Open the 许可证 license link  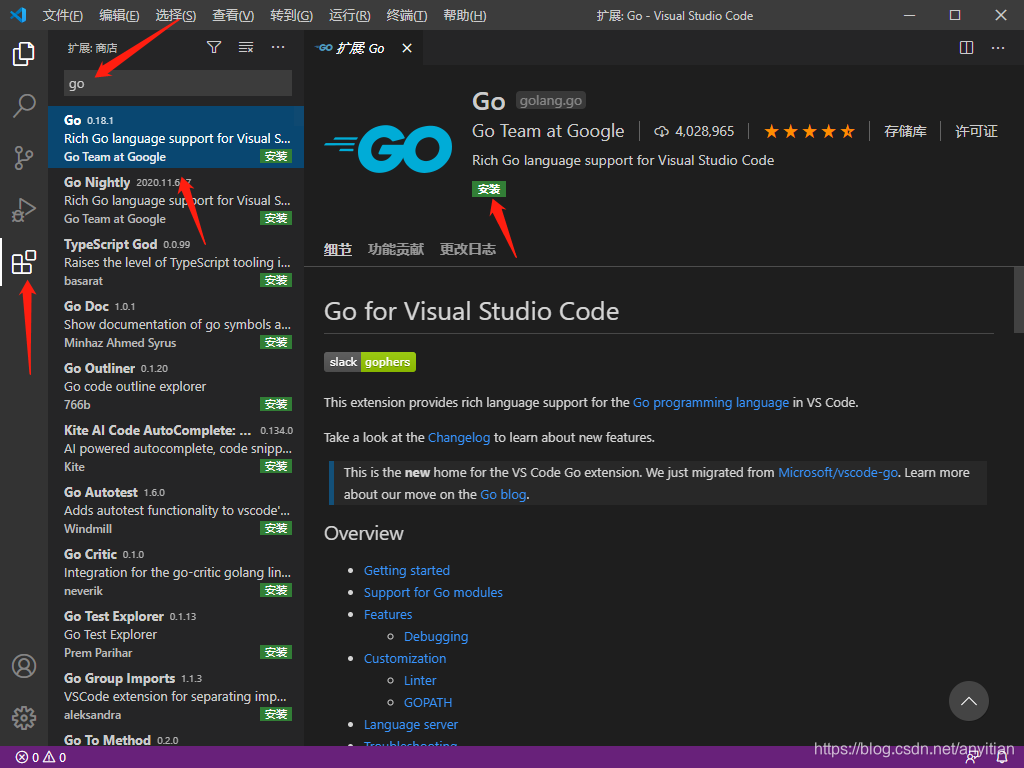(x=976, y=132)
